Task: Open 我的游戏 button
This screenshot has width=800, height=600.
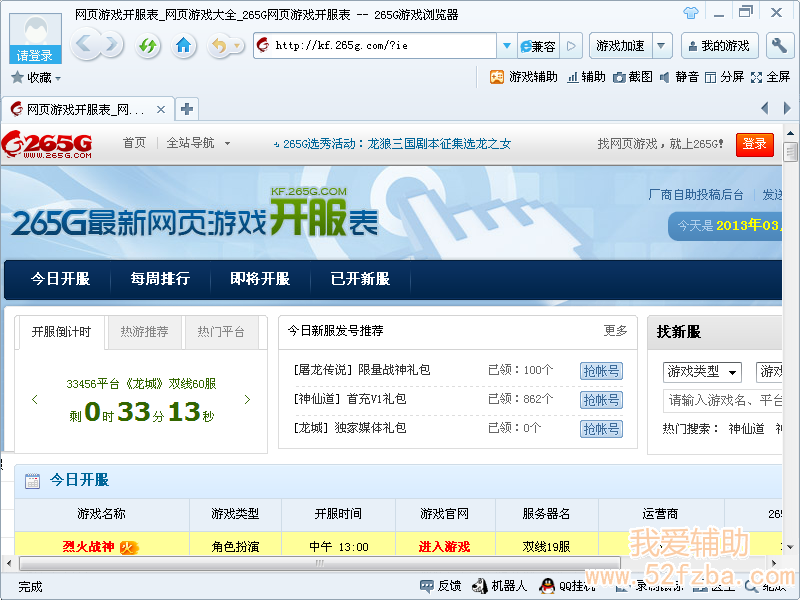Action: click(719, 46)
